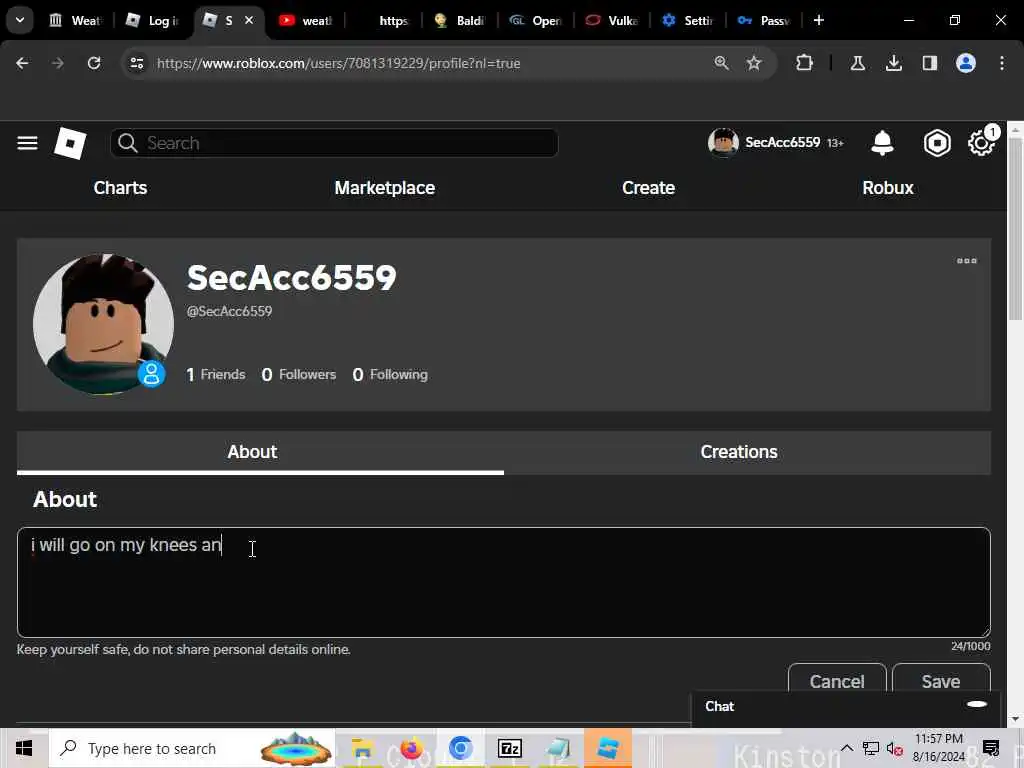View the 0 Followers list
This screenshot has width=1024, height=768.
coord(298,374)
